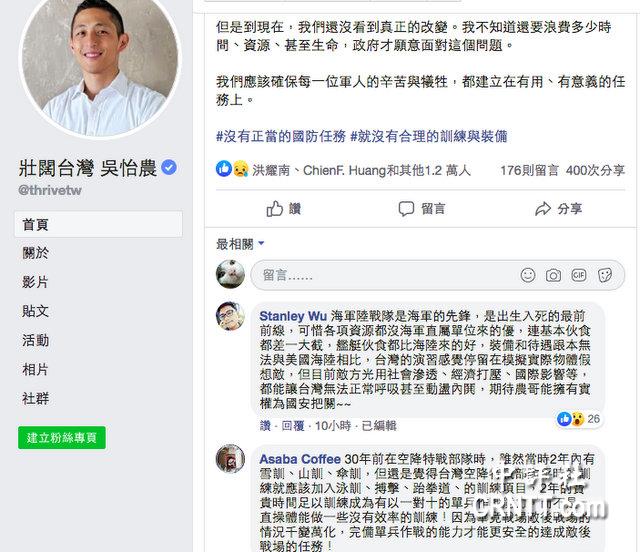Open the emoji picker in the comment box
Image resolution: width=640 pixels, height=552 pixels.
528,275
